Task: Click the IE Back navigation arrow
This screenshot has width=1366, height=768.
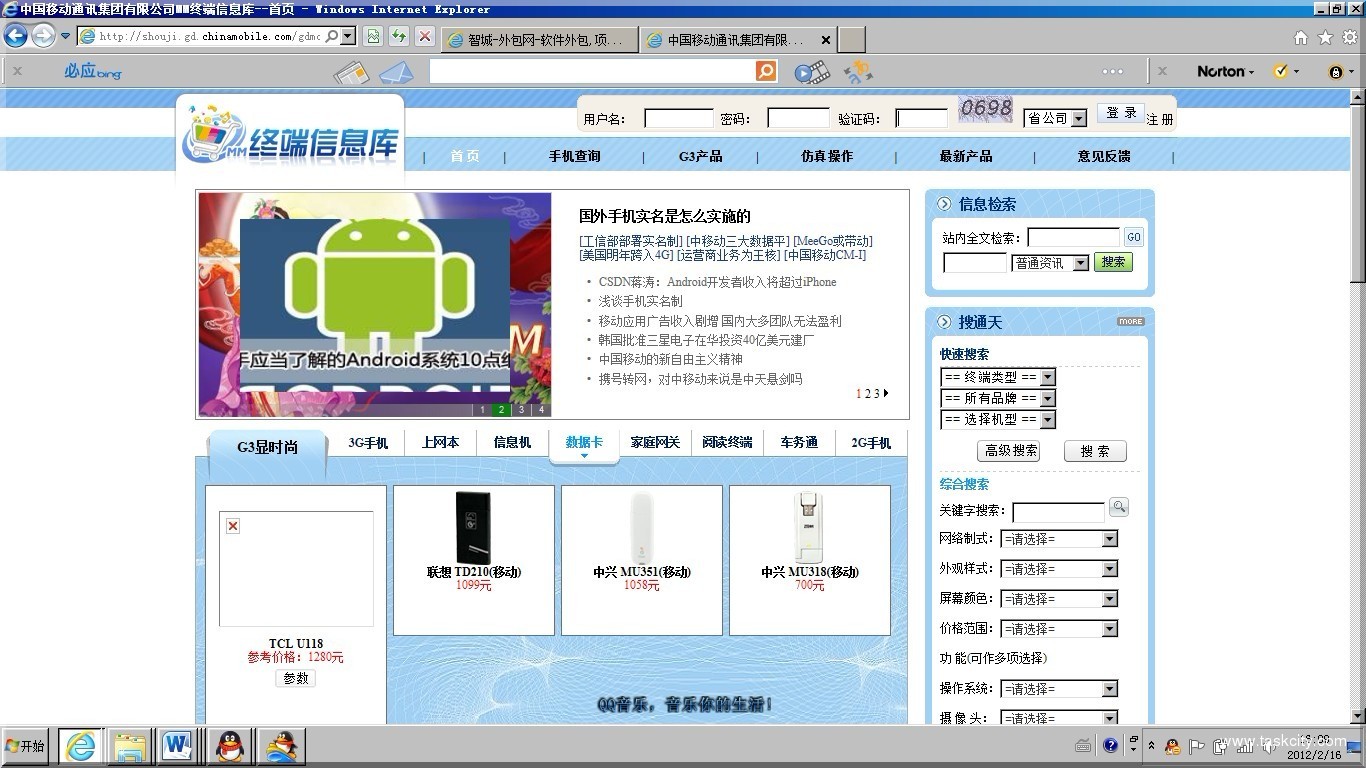Action: click(15, 36)
